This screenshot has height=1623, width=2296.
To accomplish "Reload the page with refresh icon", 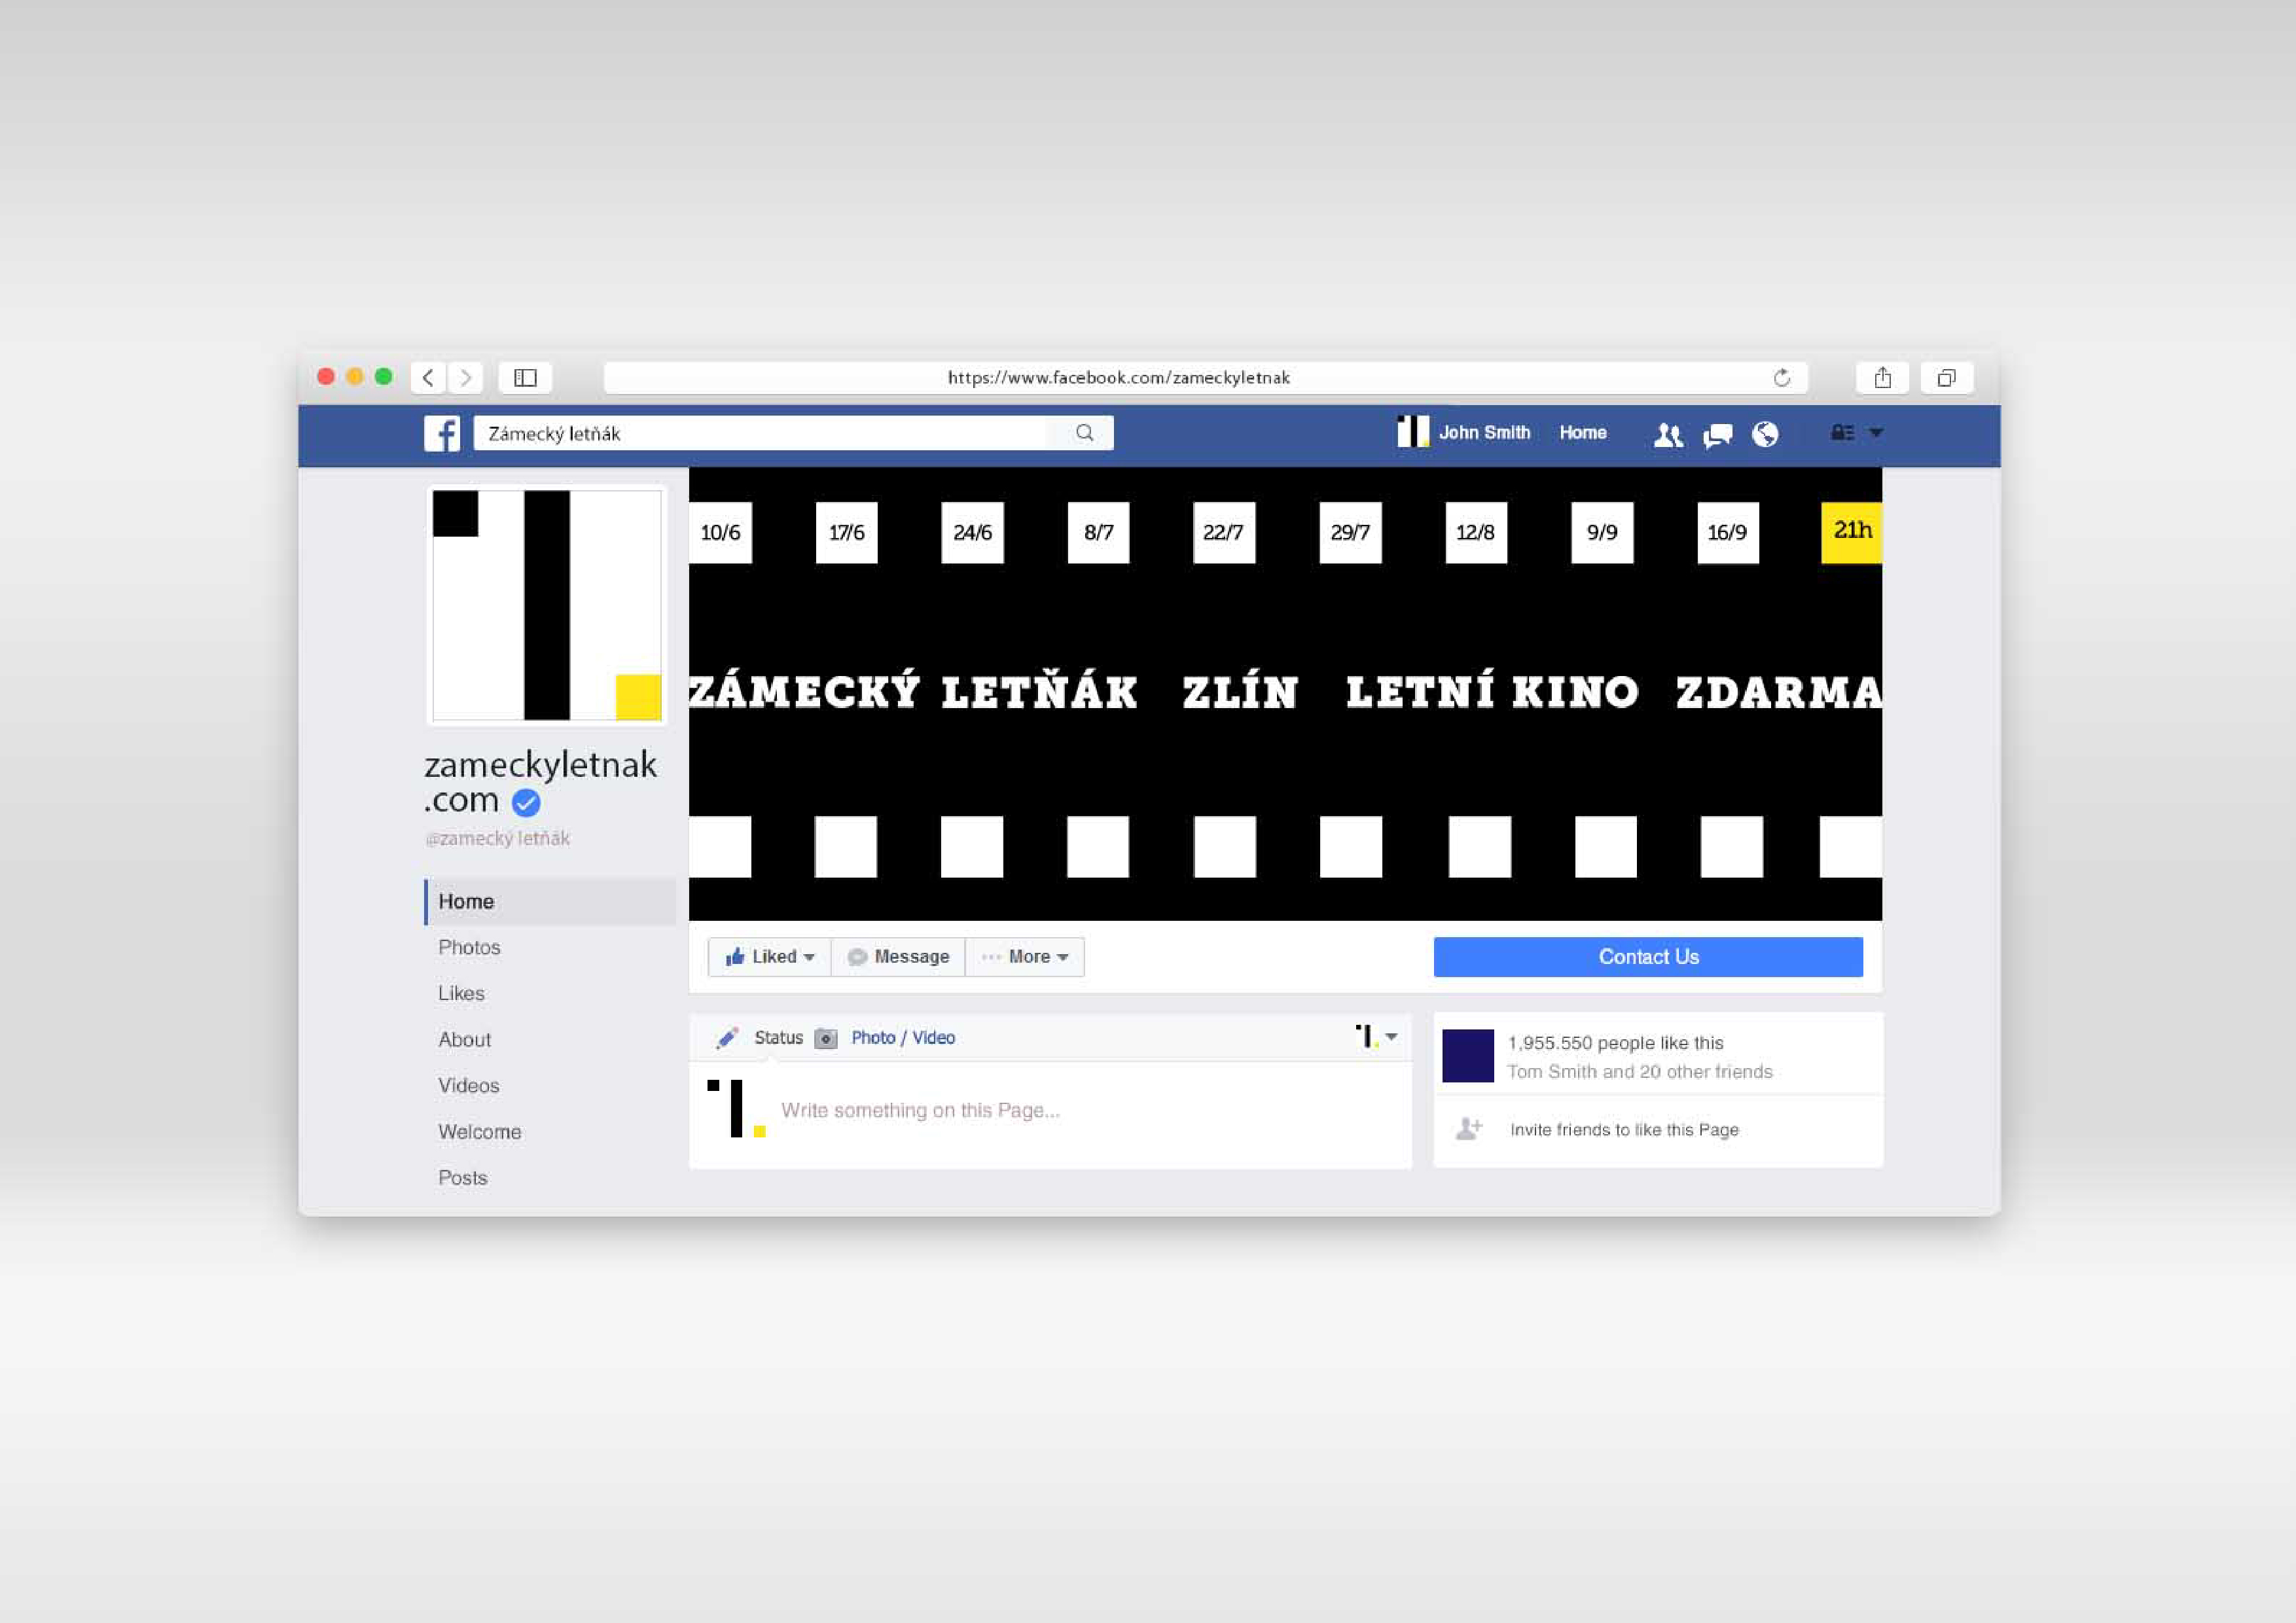I will pos(1781,378).
